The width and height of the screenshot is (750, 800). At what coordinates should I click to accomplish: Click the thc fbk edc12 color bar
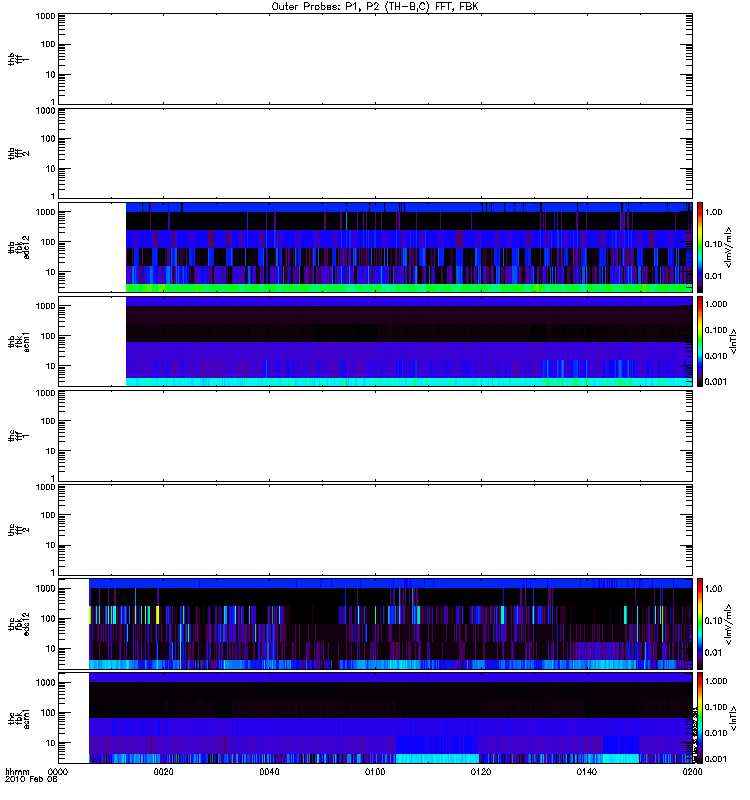(700, 624)
